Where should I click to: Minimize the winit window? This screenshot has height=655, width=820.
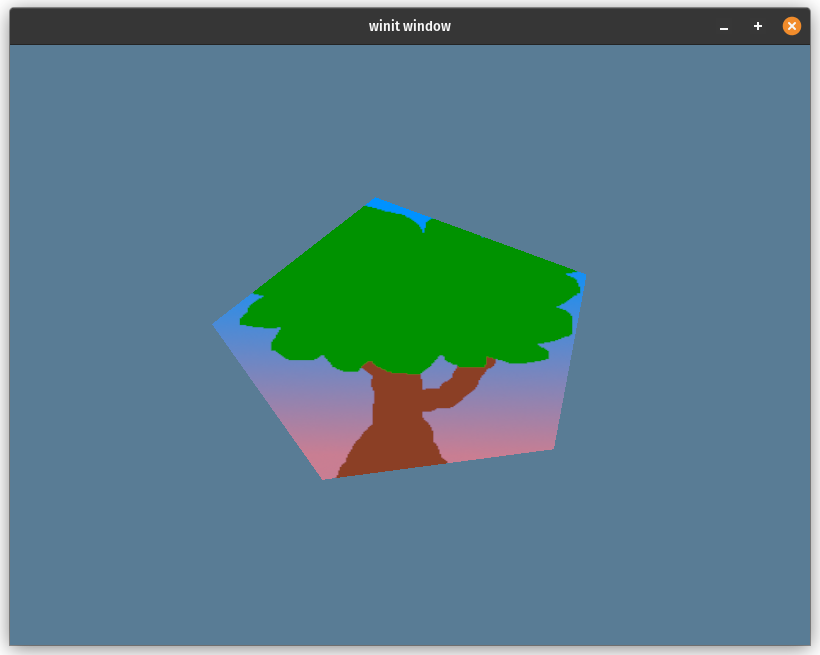pos(724,27)
